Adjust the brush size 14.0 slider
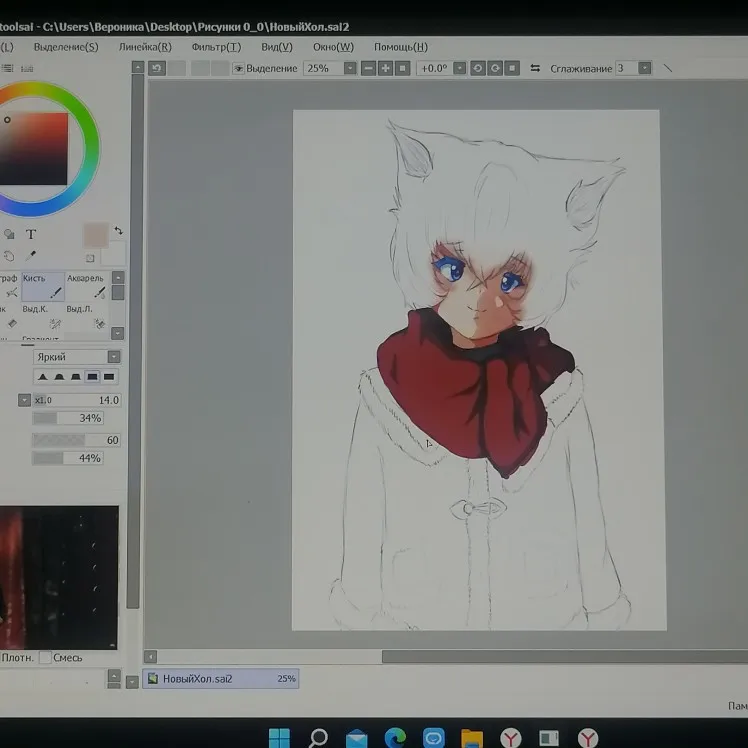Image resolution: width=748 pixels, height=748 pixels. pos(76,400)
